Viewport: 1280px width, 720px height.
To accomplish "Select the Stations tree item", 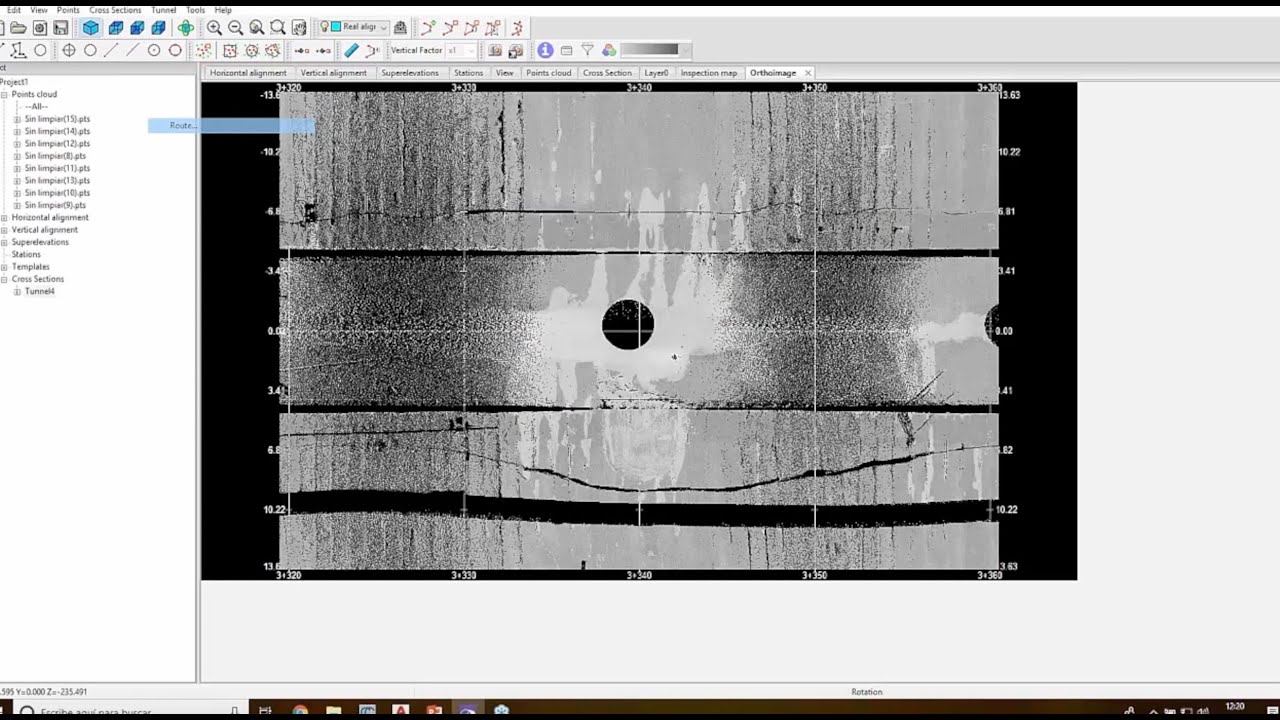I will 26,255.
